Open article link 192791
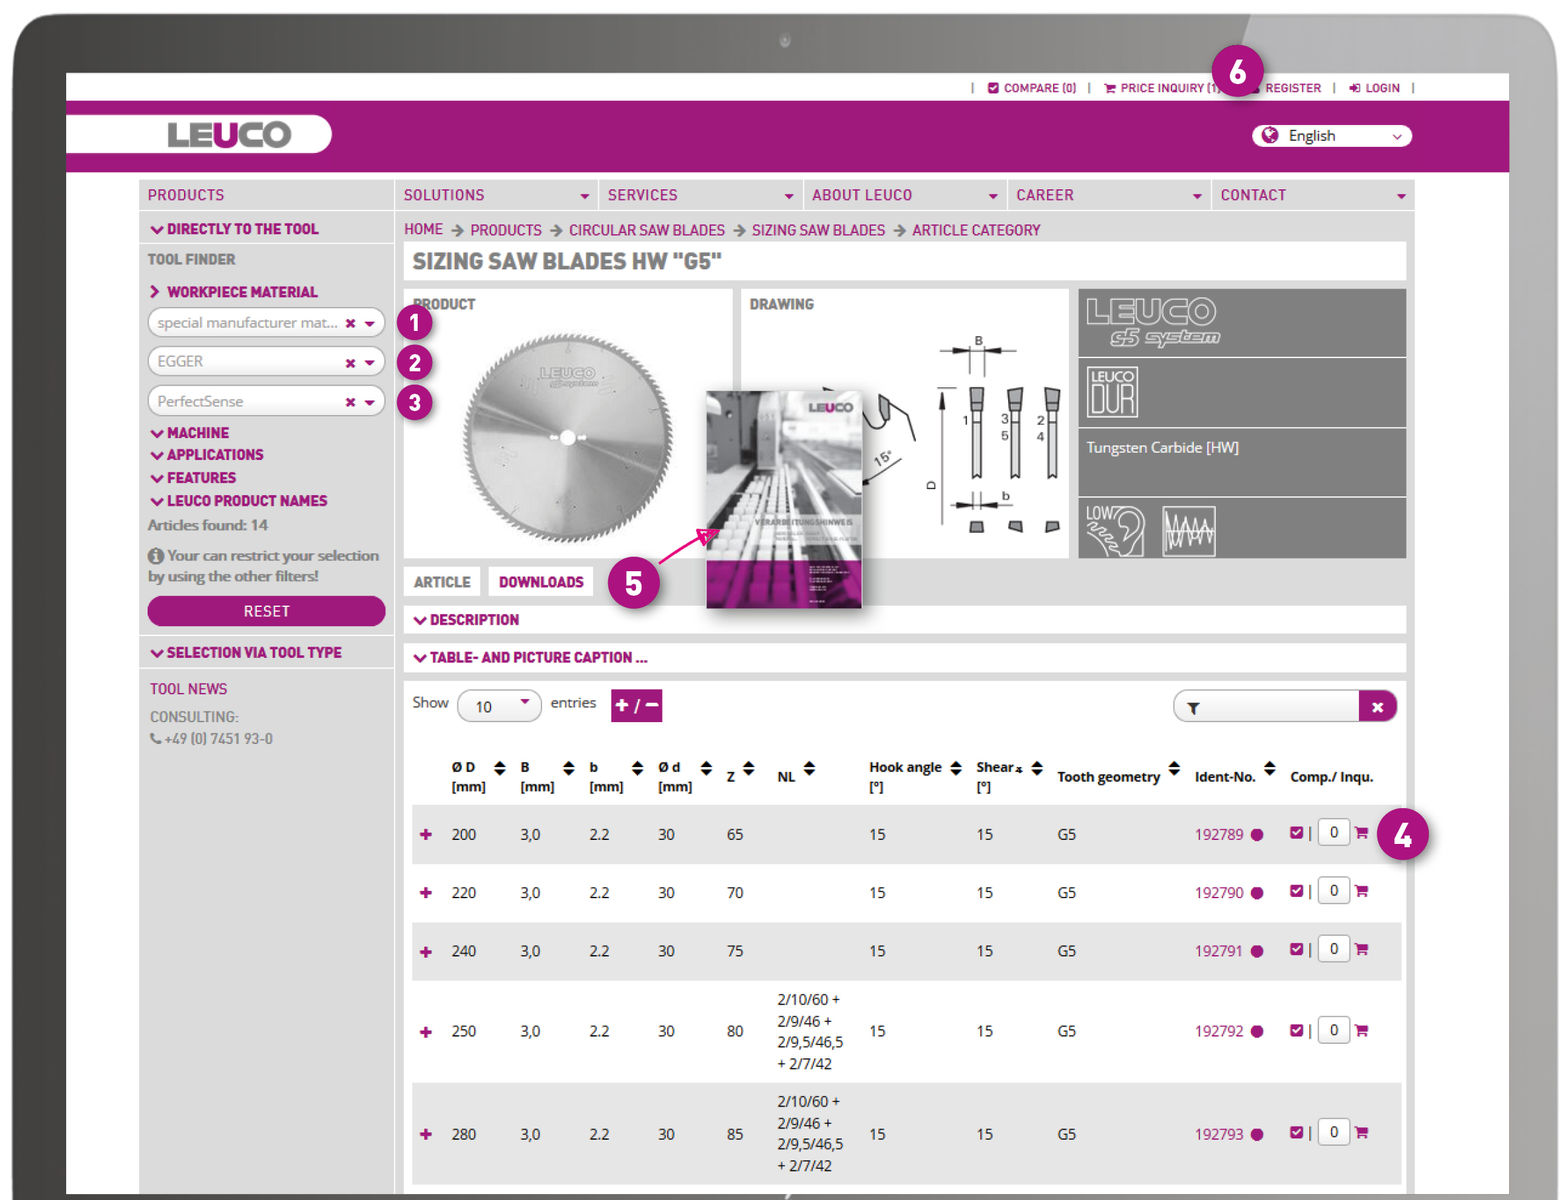 pyautogui.click(x=1218, y=951)
